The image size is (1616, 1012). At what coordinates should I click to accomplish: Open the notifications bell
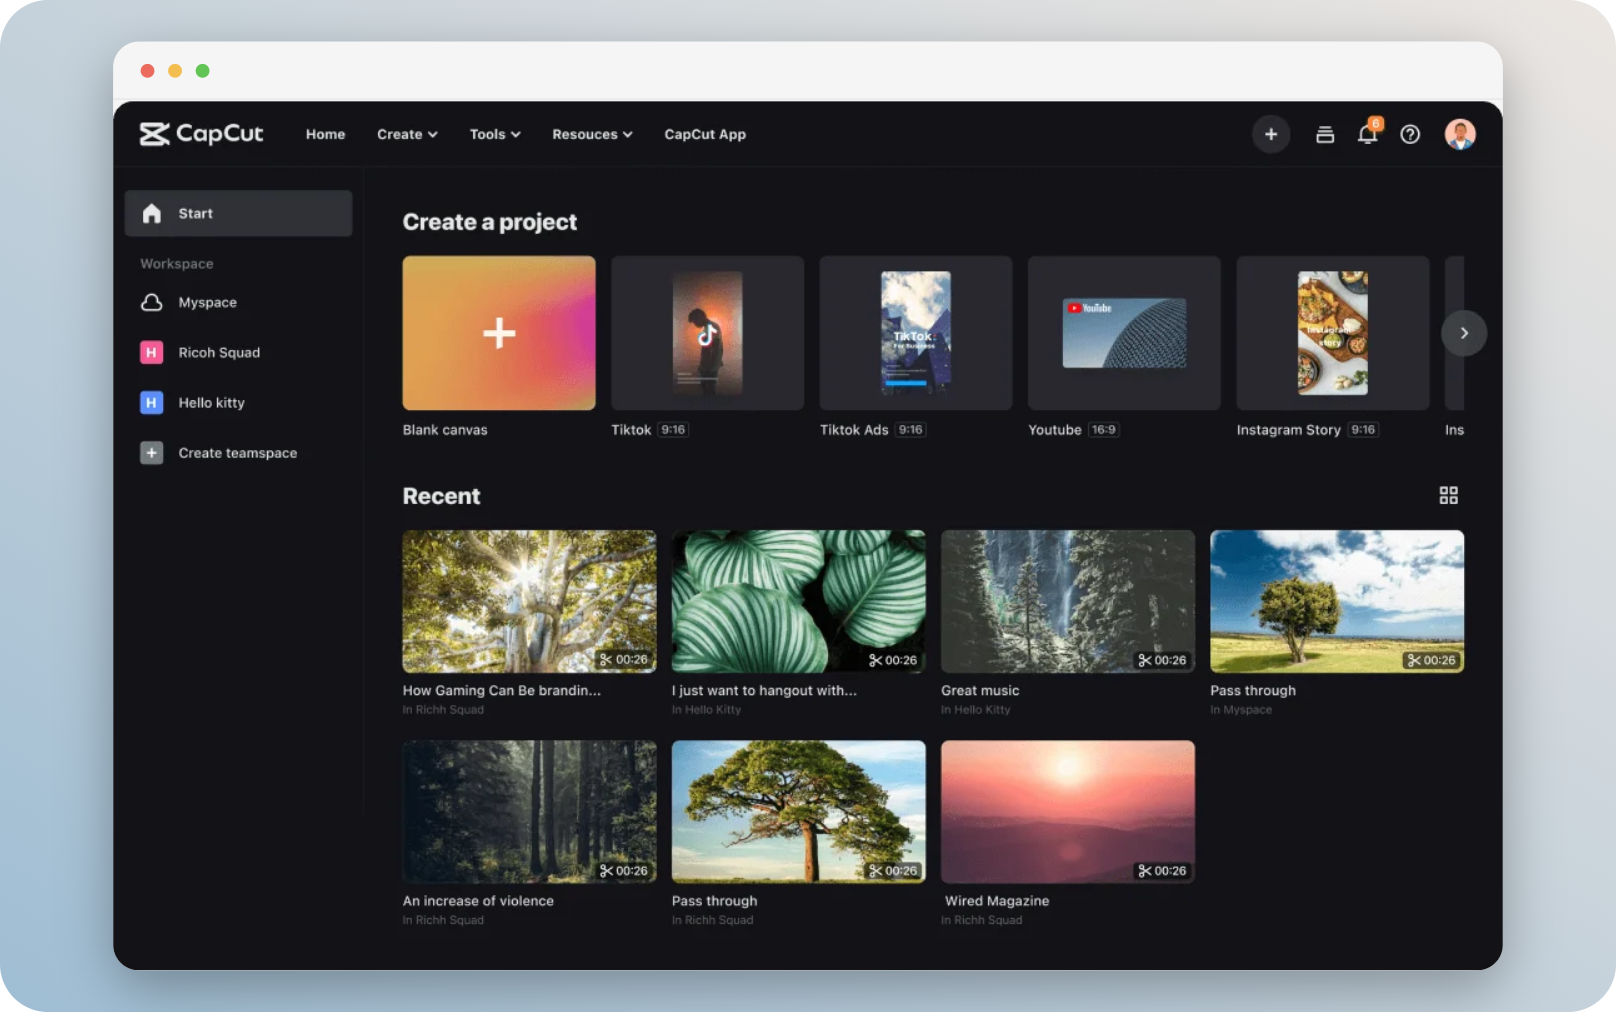point(1367,134)
